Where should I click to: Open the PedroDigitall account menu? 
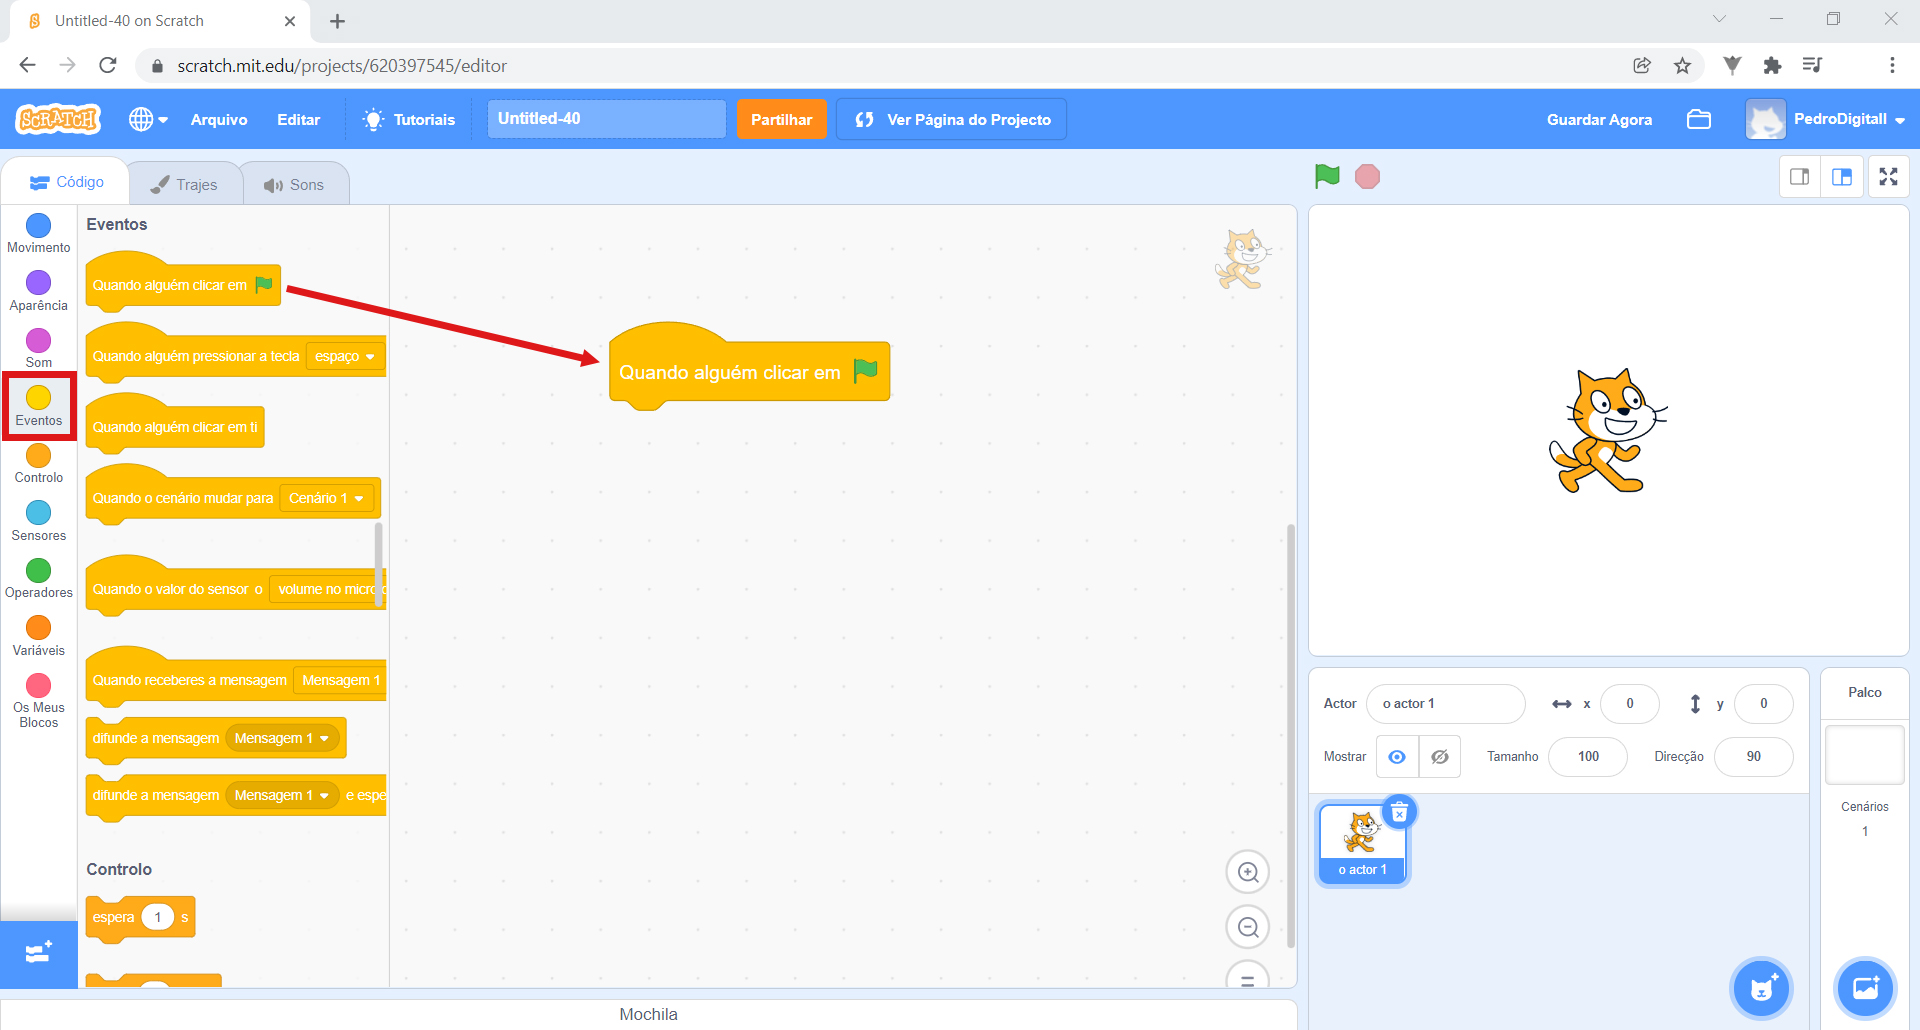click(1826, 119)
